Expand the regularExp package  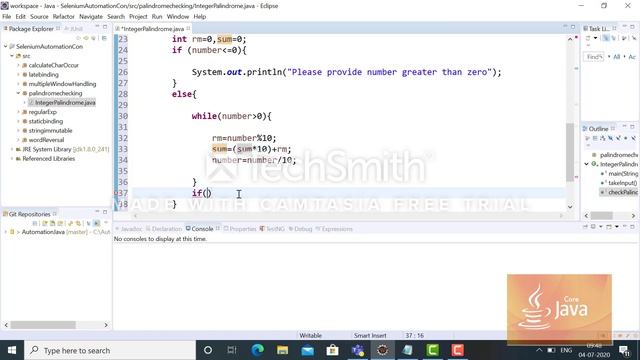[x=18, y=112]
